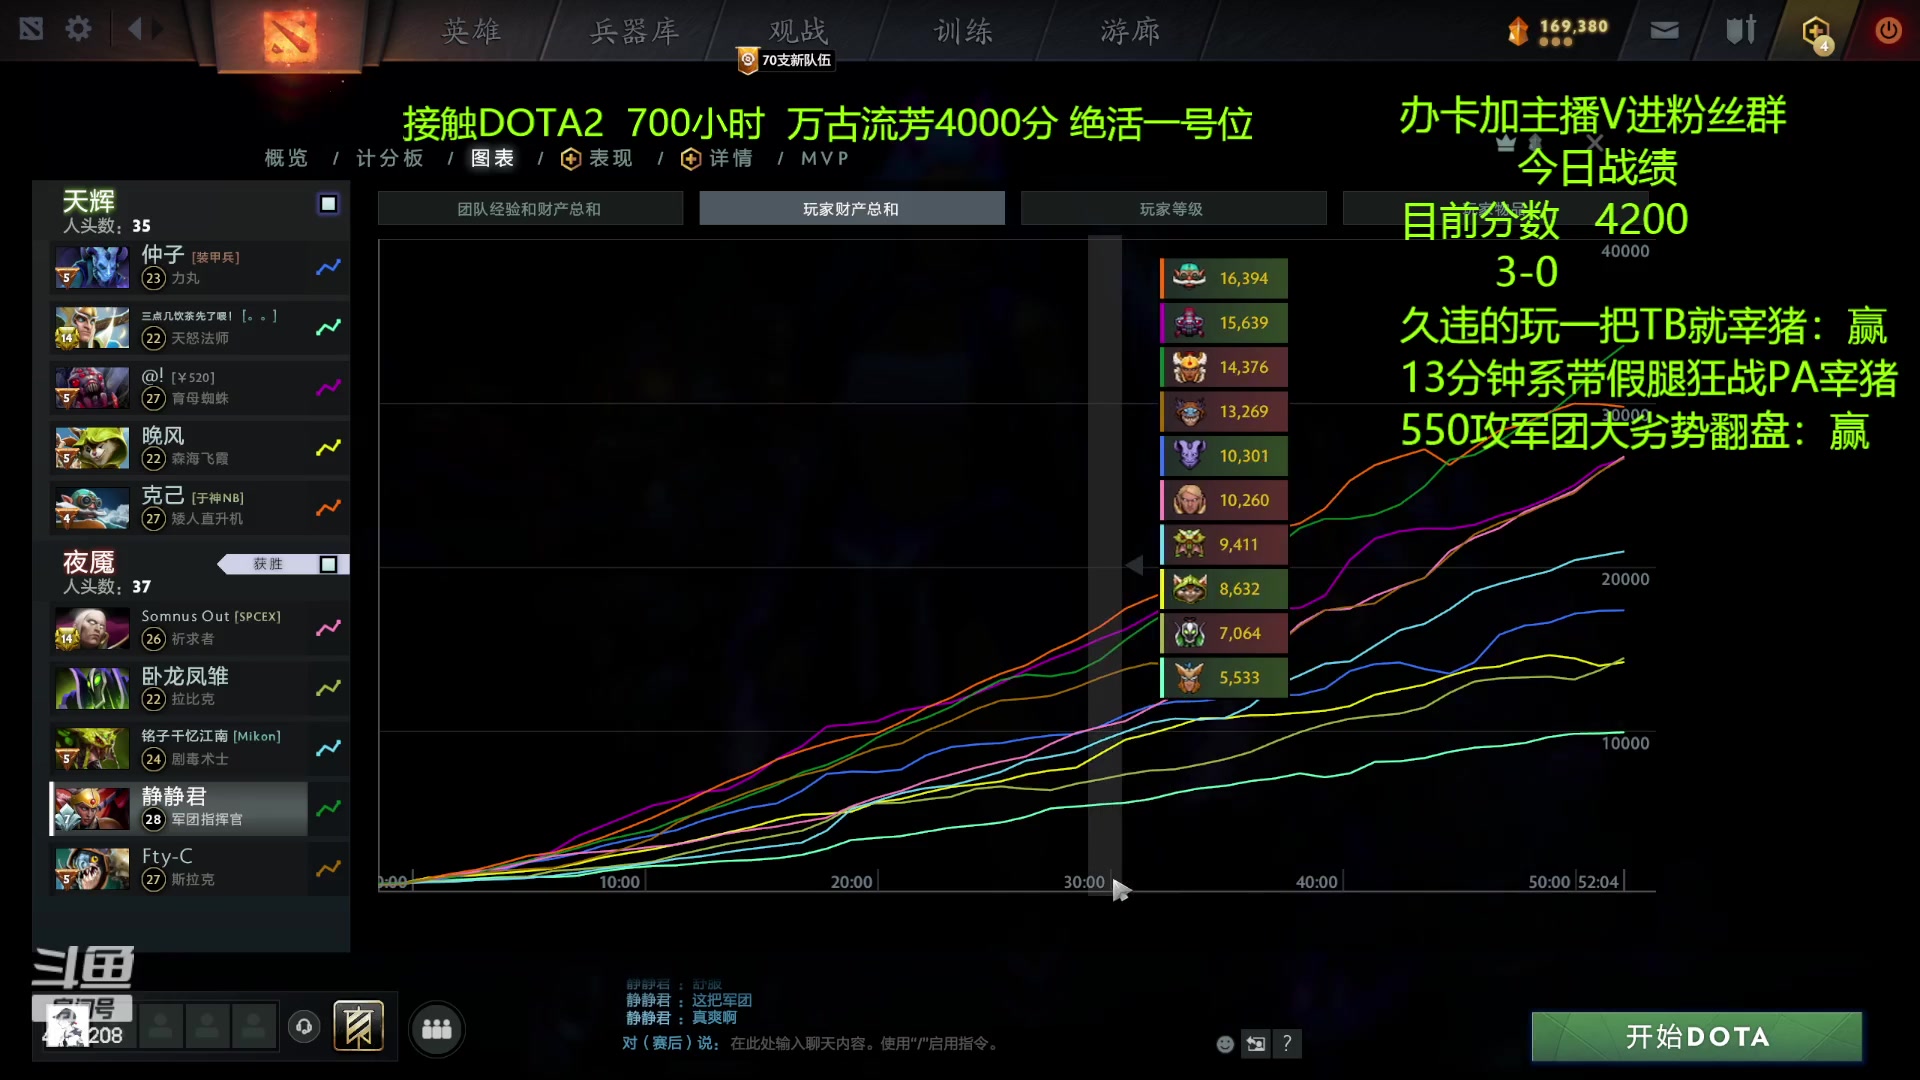Click the 30:00 timeline marker
The width and height of the screenshot is (1920, 1080).
point(1084,882)
